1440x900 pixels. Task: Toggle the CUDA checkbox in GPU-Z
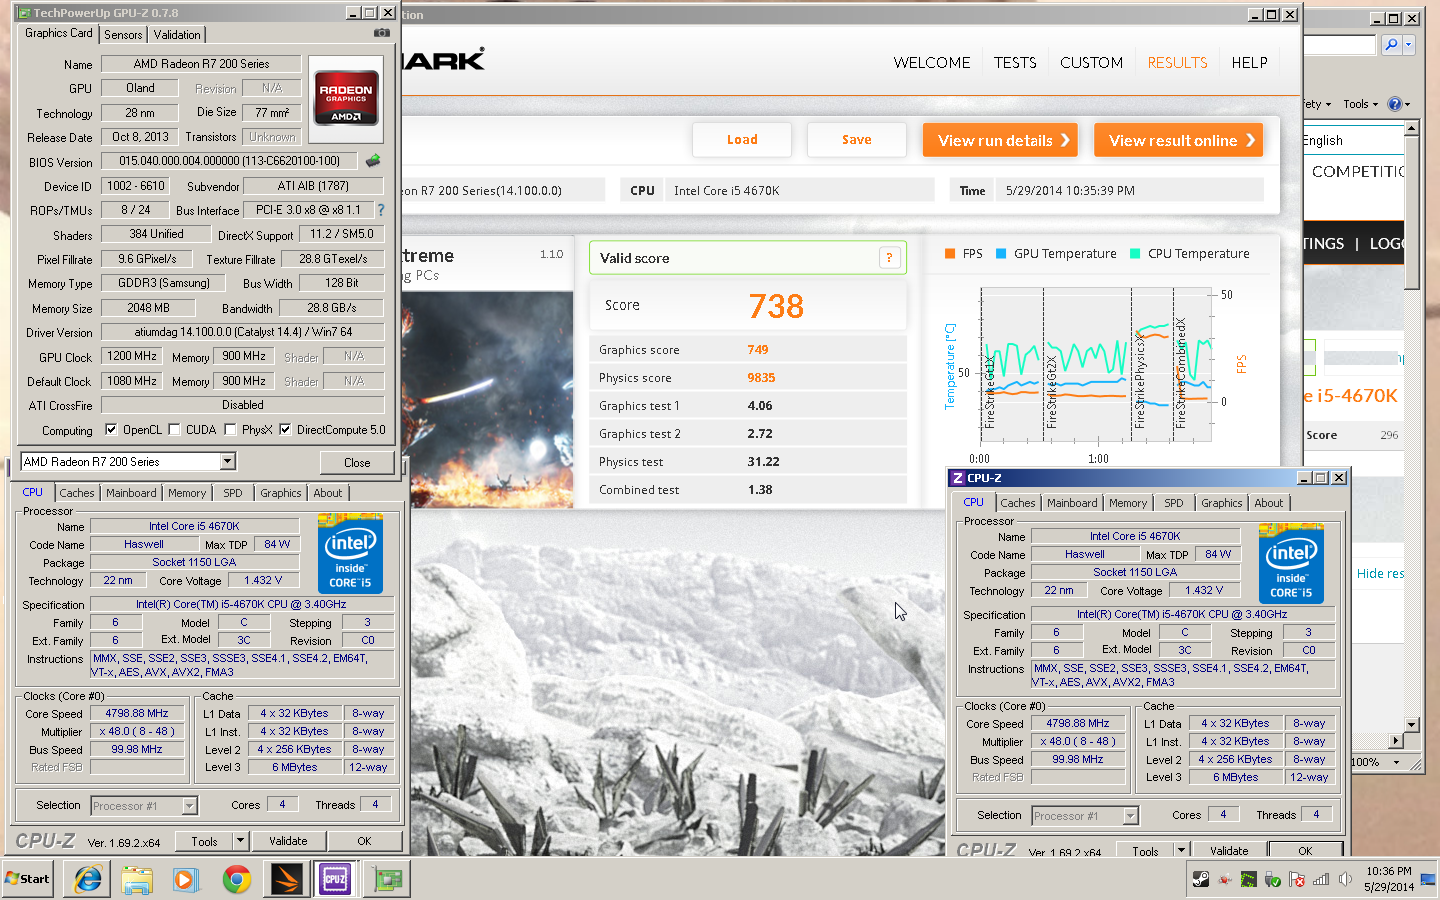pos(174,430)
